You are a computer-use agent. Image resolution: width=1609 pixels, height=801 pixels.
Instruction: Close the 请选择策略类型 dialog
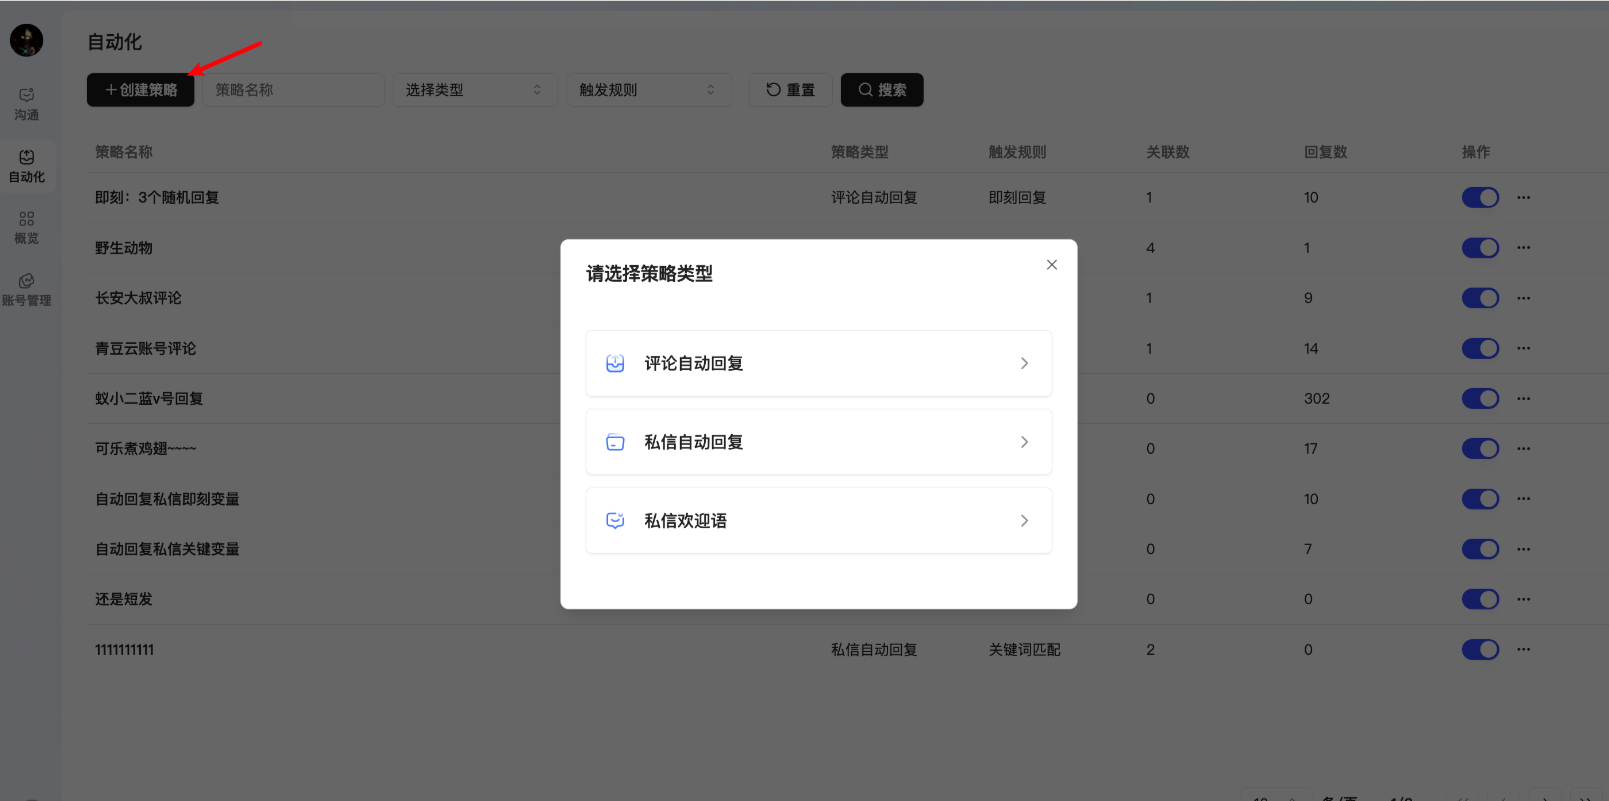tap(1051, 265)
